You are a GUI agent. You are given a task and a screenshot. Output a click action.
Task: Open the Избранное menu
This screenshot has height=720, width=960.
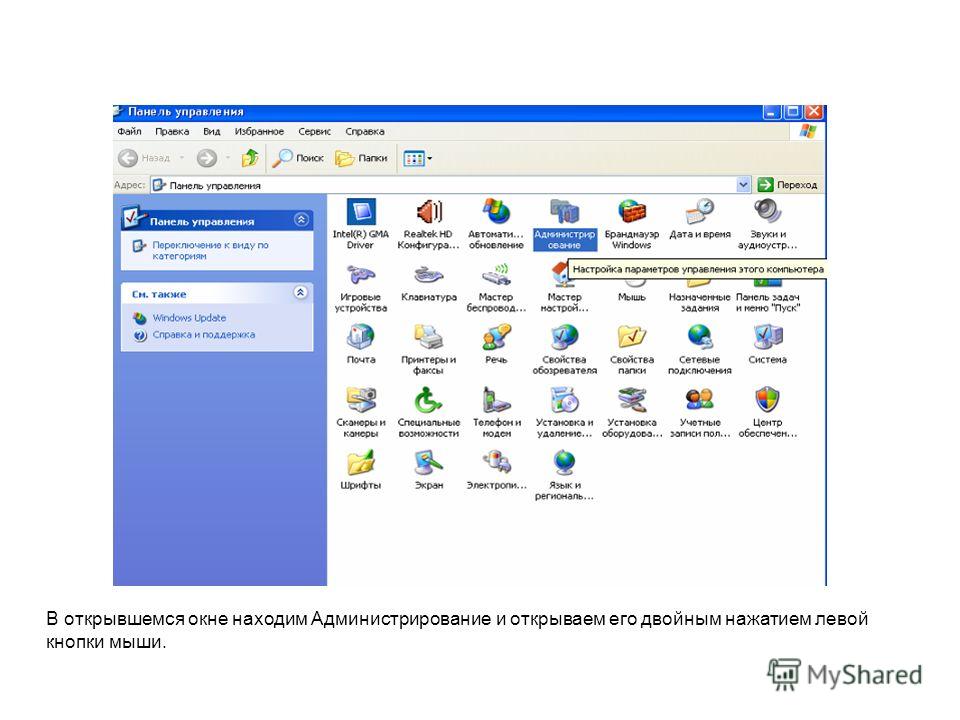tap(259, 131)
